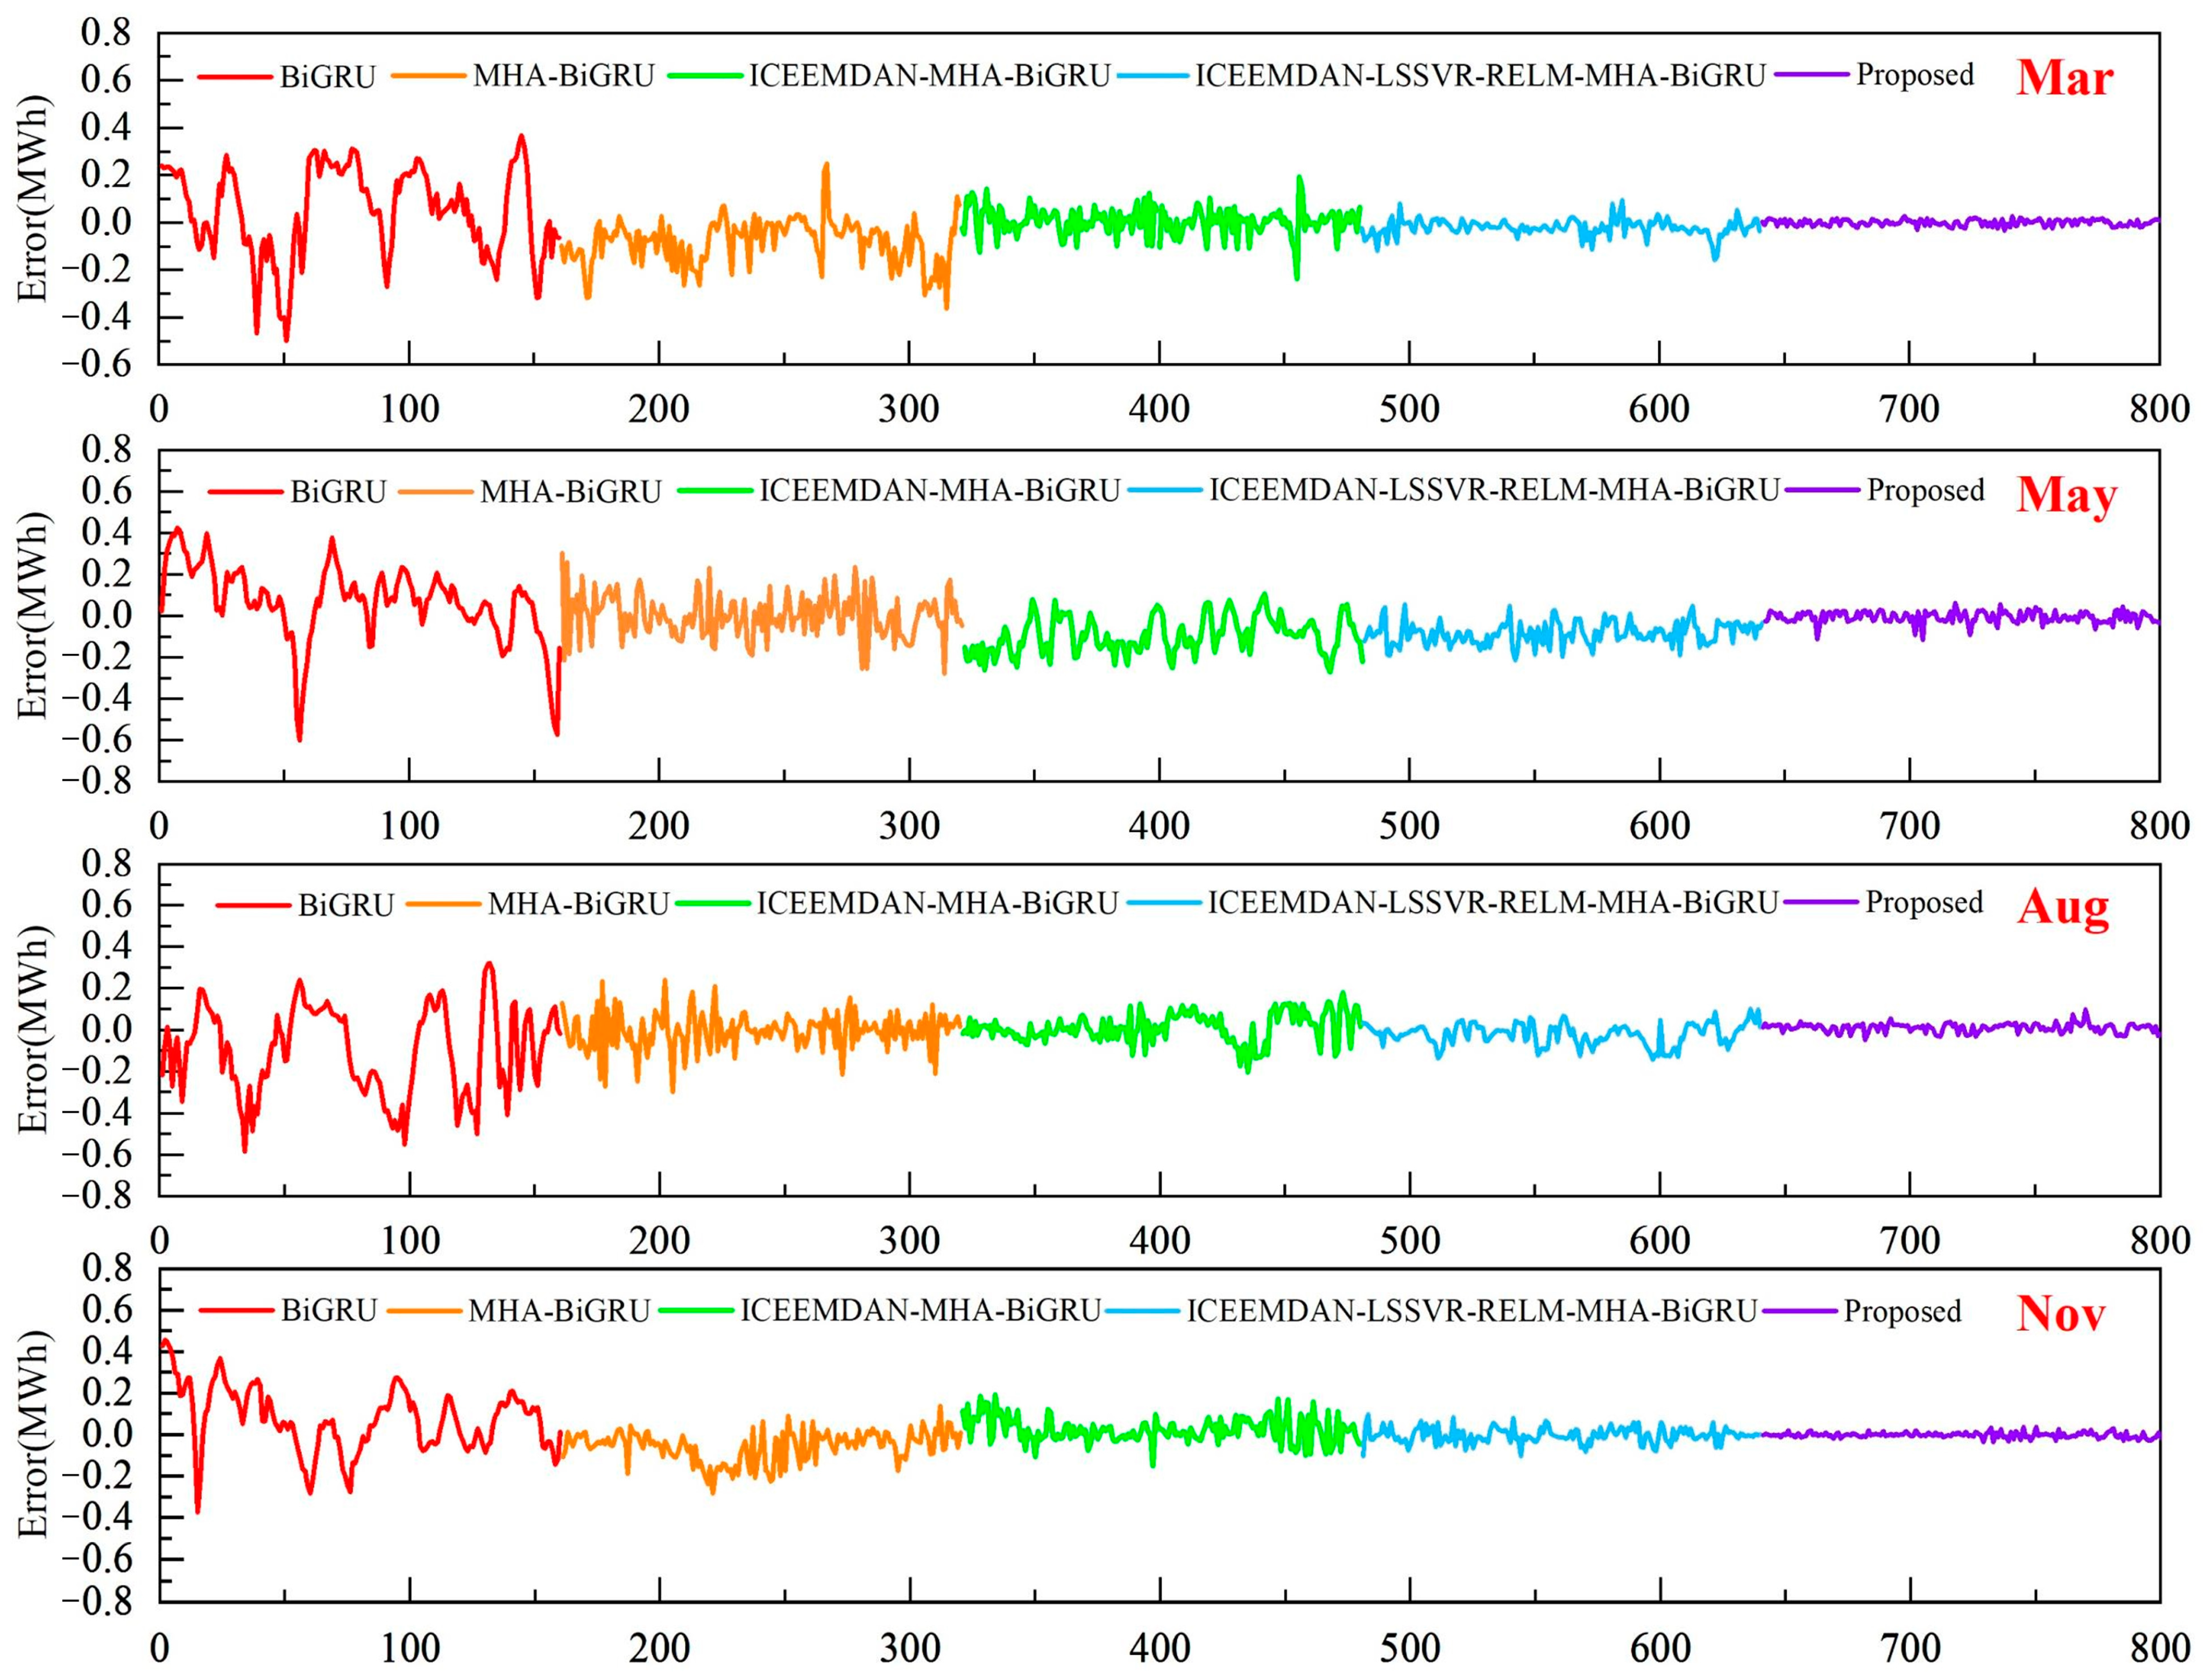Click ICEEMDAN-LSSVR-RELM-MHA-BiGRU legend text in Mar chart

[1479, 76]
